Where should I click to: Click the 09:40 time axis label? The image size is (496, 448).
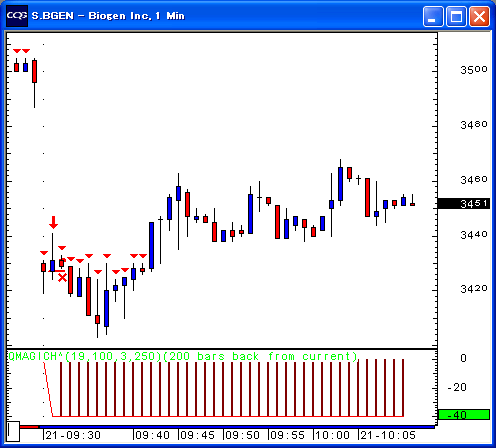(152, 435)
